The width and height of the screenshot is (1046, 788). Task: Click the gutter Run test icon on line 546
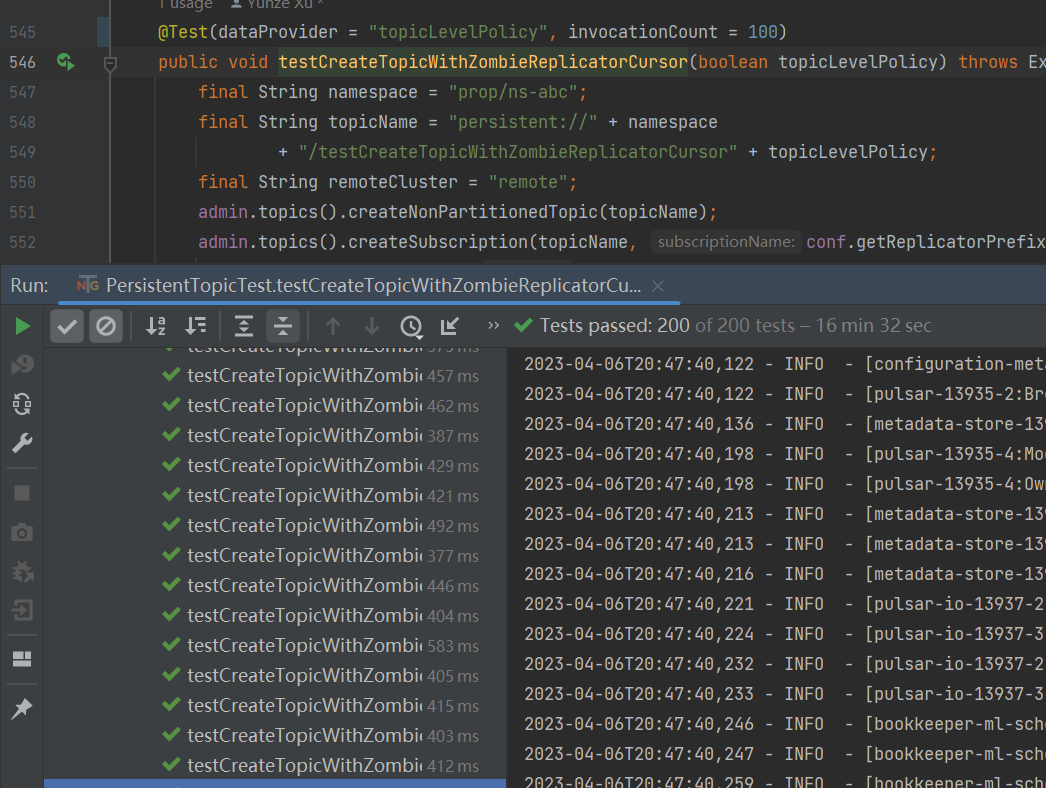point(65,62)
